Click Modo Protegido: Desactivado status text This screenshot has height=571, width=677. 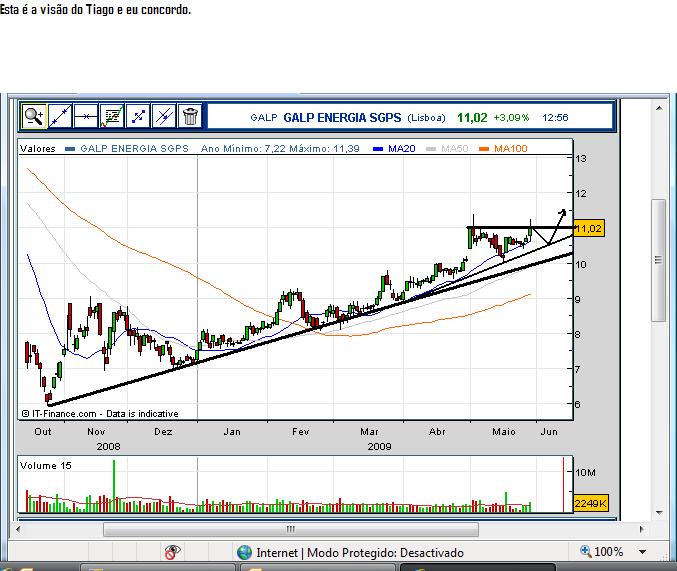385,553
